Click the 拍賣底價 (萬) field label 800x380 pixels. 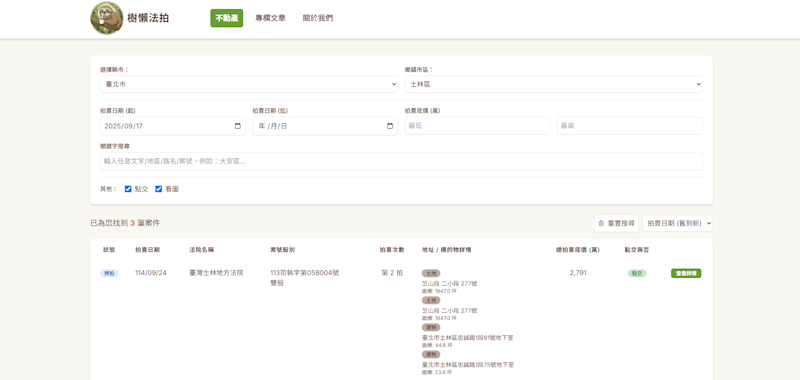(422, 110)
